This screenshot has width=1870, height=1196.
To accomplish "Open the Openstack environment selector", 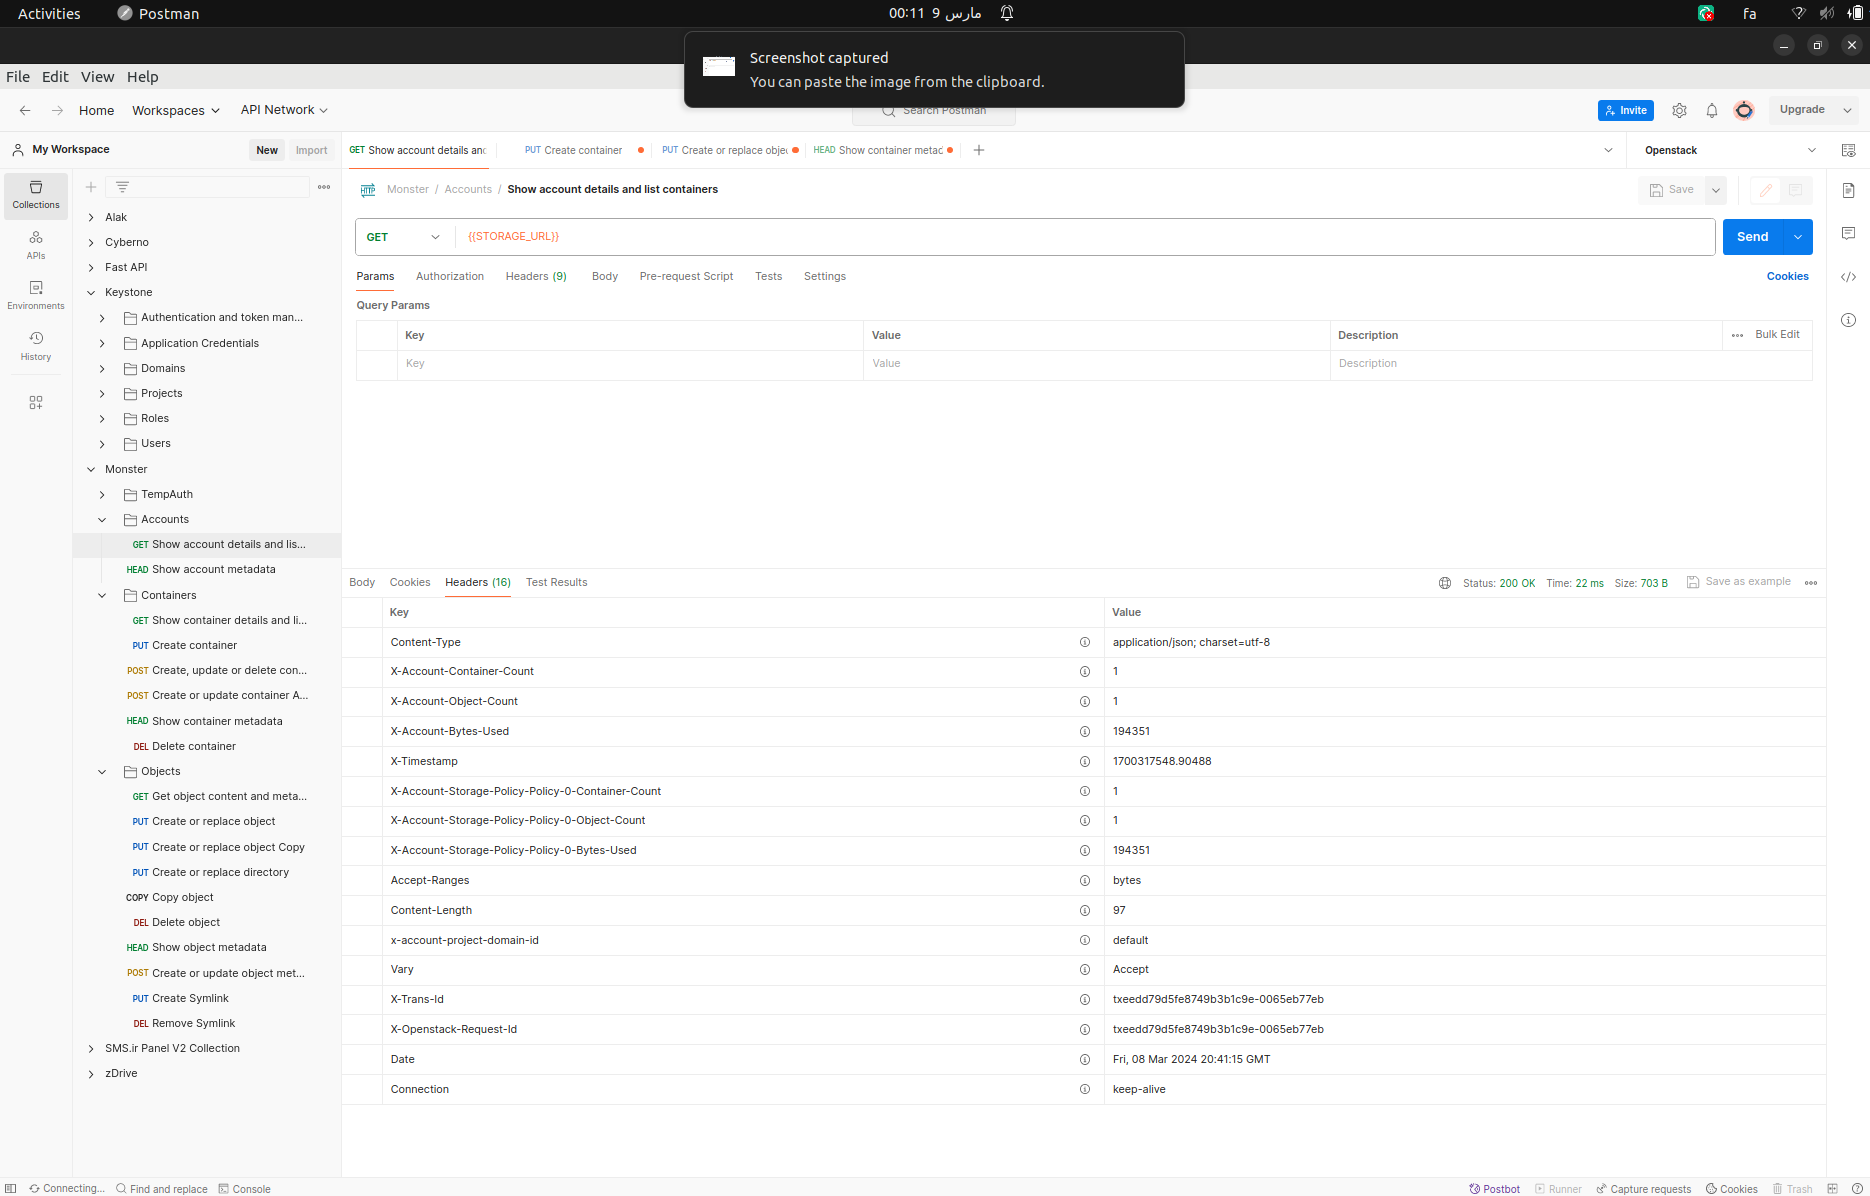I will 1730,151.
